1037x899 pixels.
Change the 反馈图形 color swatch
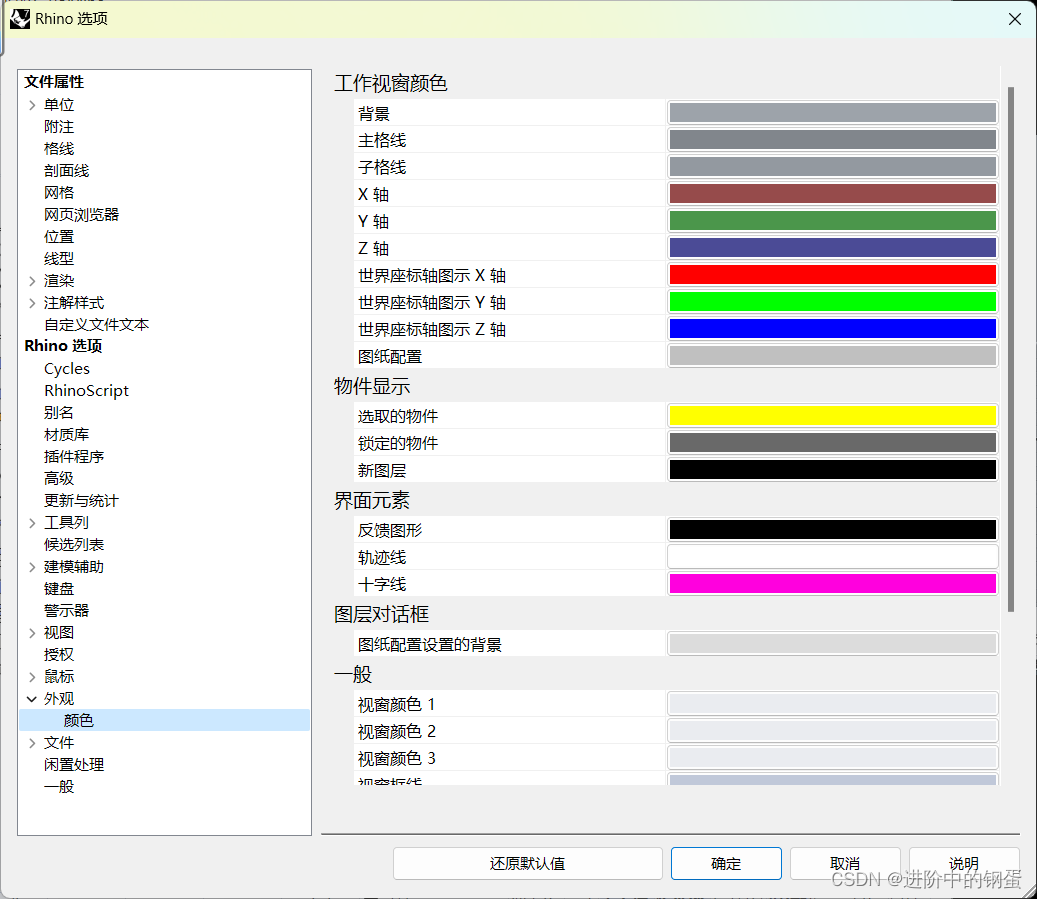833,529
